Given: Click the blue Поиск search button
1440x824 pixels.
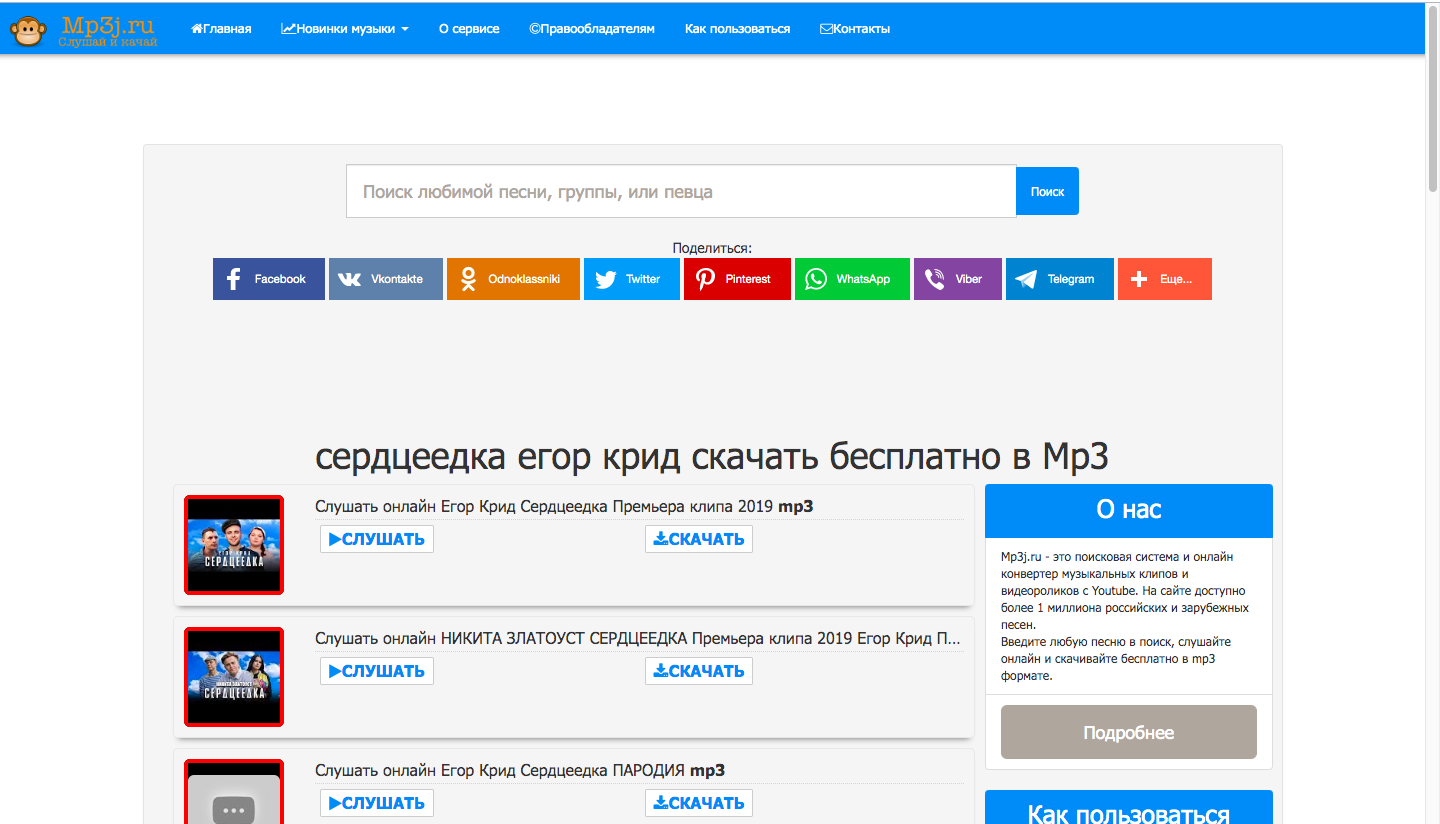Looking at the screenshot, I should coord(1047,191).
